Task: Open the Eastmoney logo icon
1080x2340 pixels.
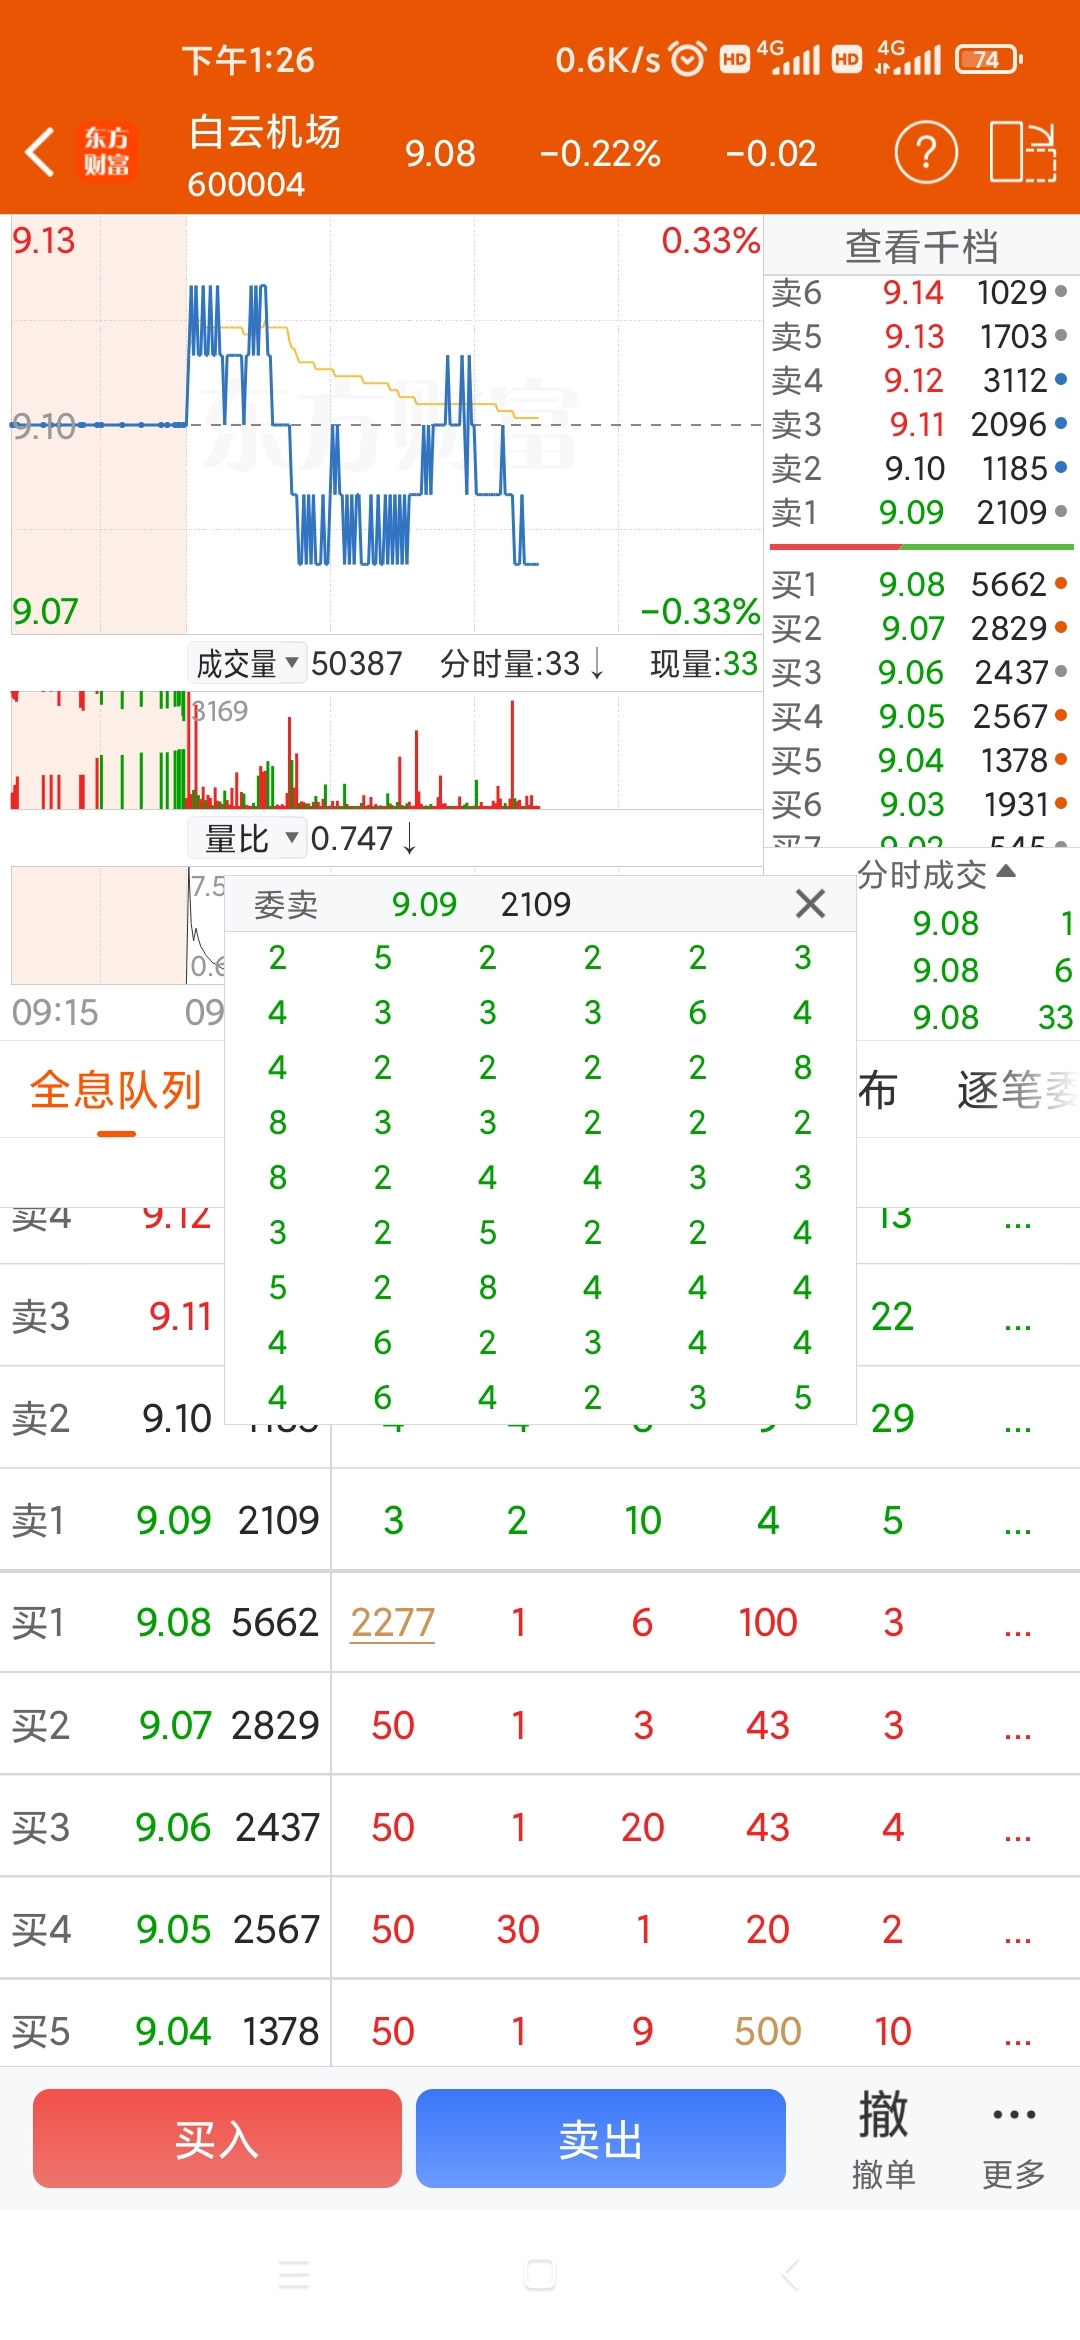Action: pyautogui.click(x=106, y=152)
